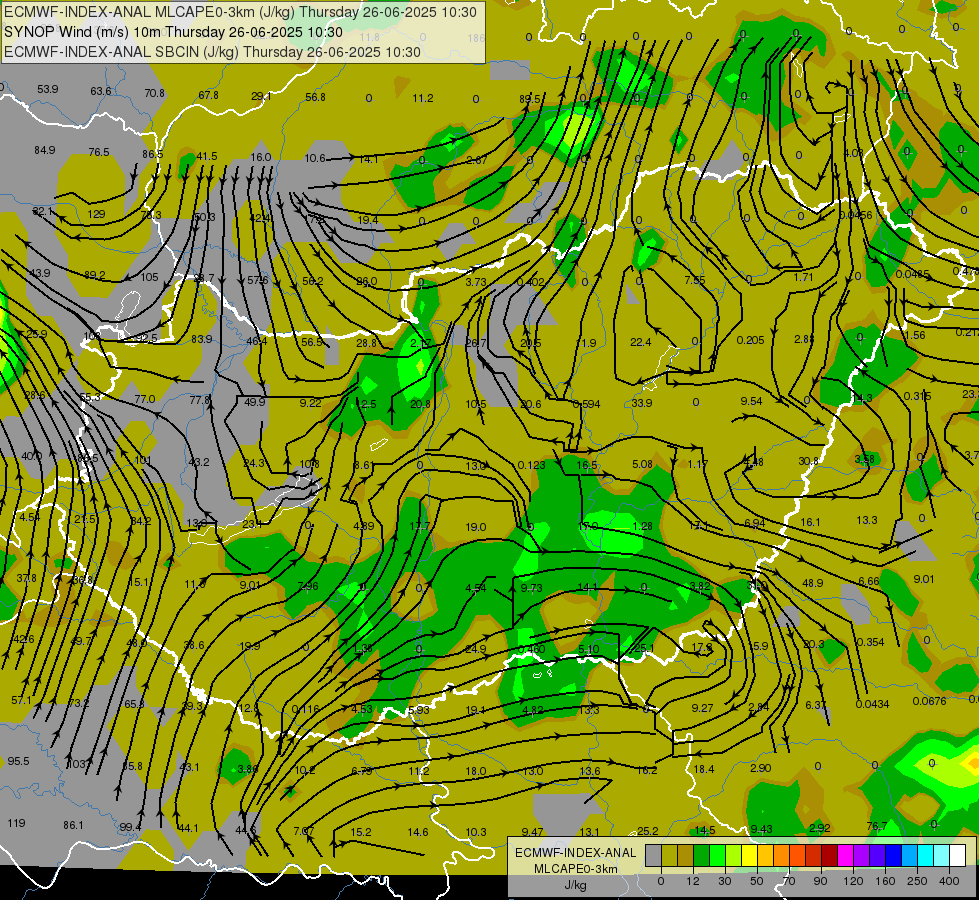The width and height of the screenshot is (979, 900).
Task: Click the legend tick label 120
Action: (x=853, y=881)
